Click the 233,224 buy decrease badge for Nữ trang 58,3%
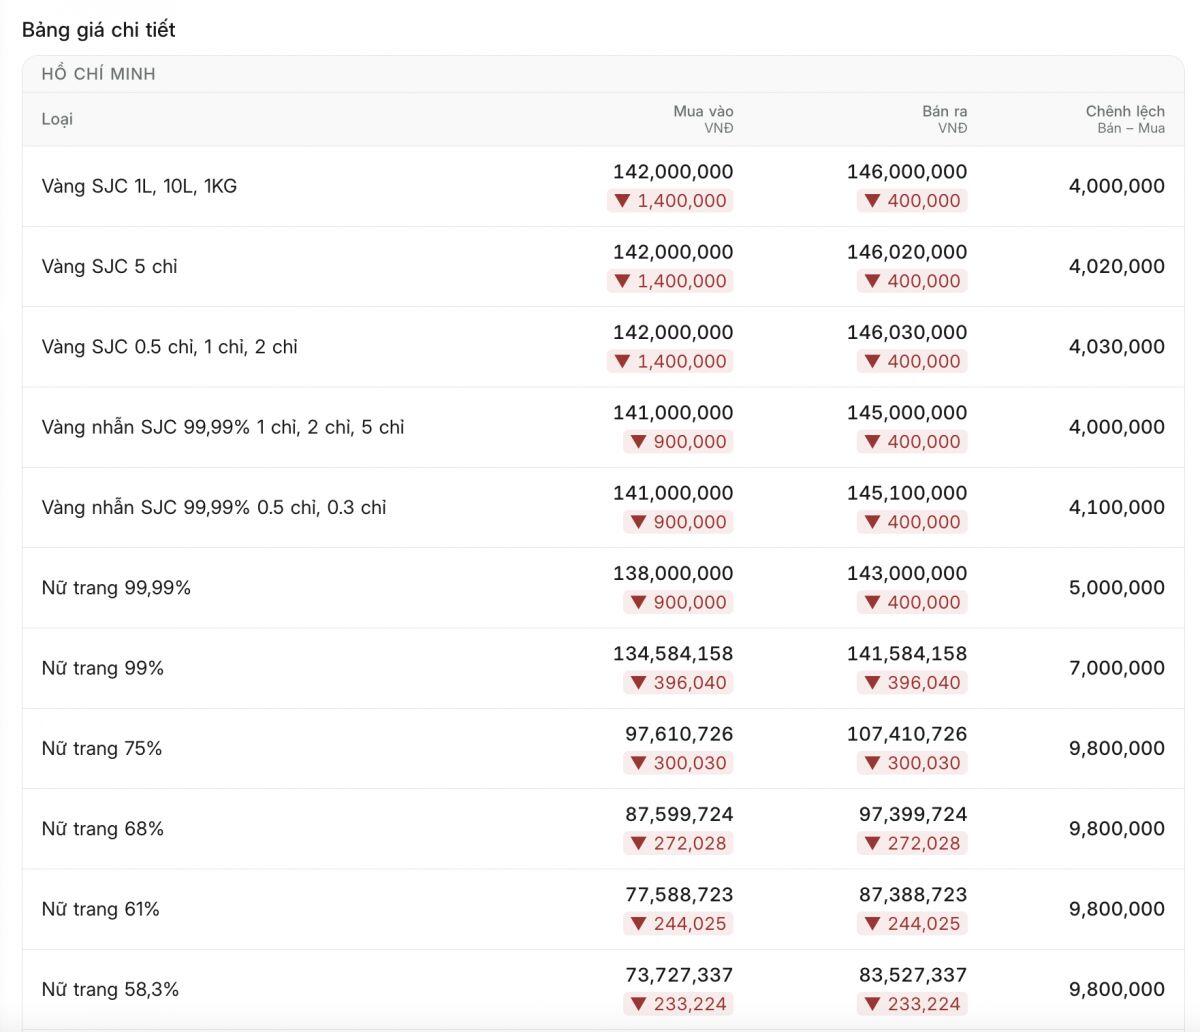 (x=678, y=1004)
